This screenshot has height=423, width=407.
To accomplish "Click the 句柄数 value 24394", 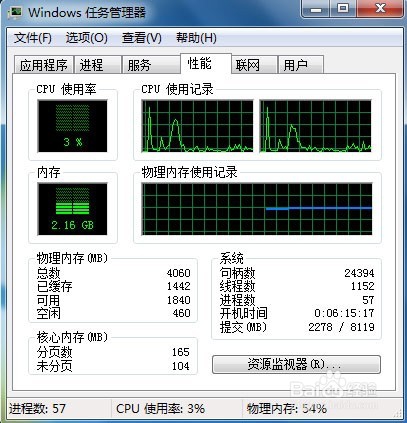I will 359,273.
